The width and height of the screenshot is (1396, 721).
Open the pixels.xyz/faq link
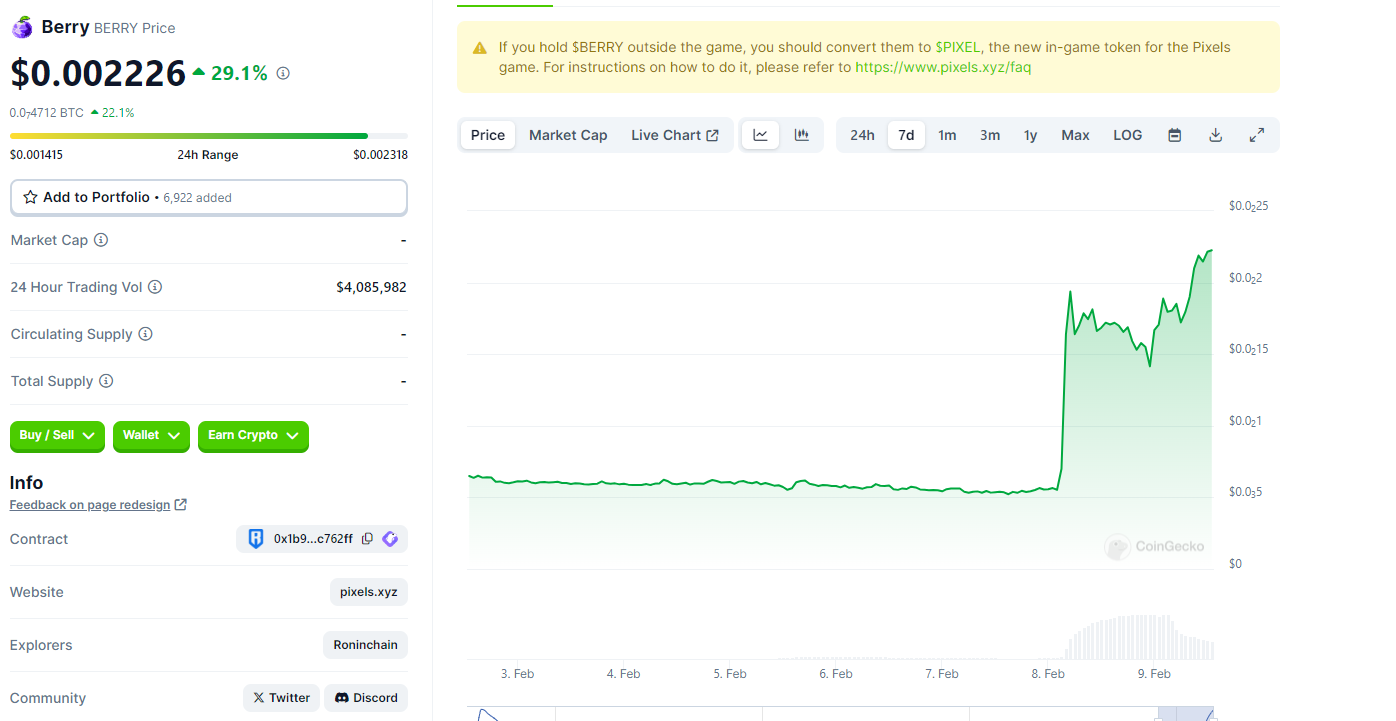point(943,67)
